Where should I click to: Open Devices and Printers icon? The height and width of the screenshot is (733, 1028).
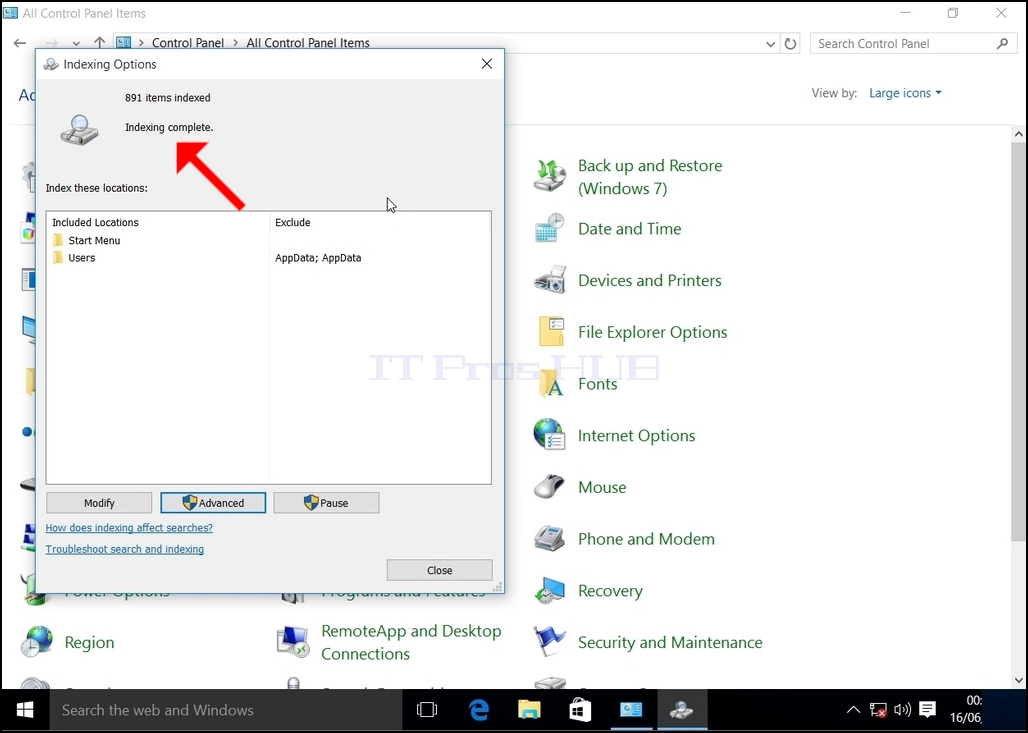point(549,280)
